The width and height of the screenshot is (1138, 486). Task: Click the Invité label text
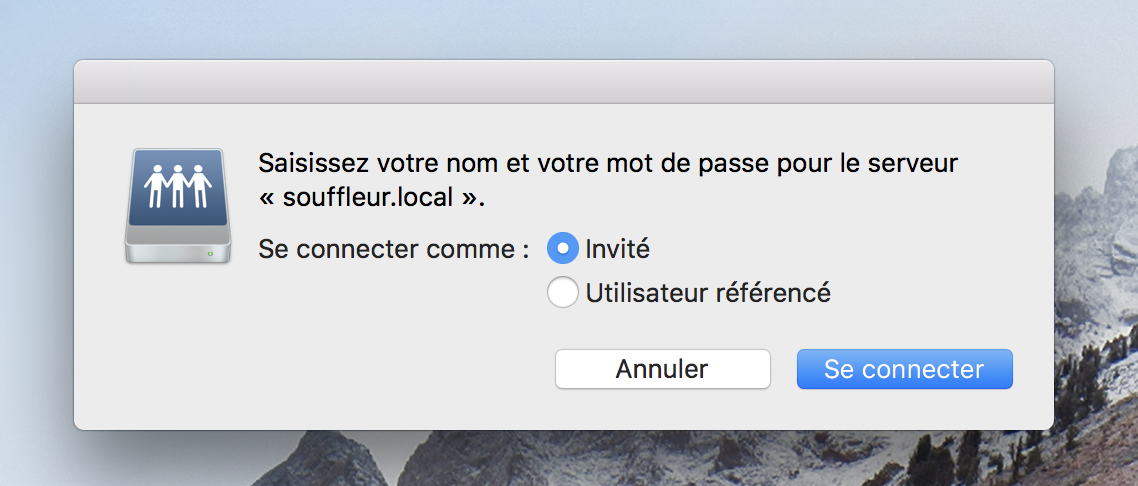[618, 249]
